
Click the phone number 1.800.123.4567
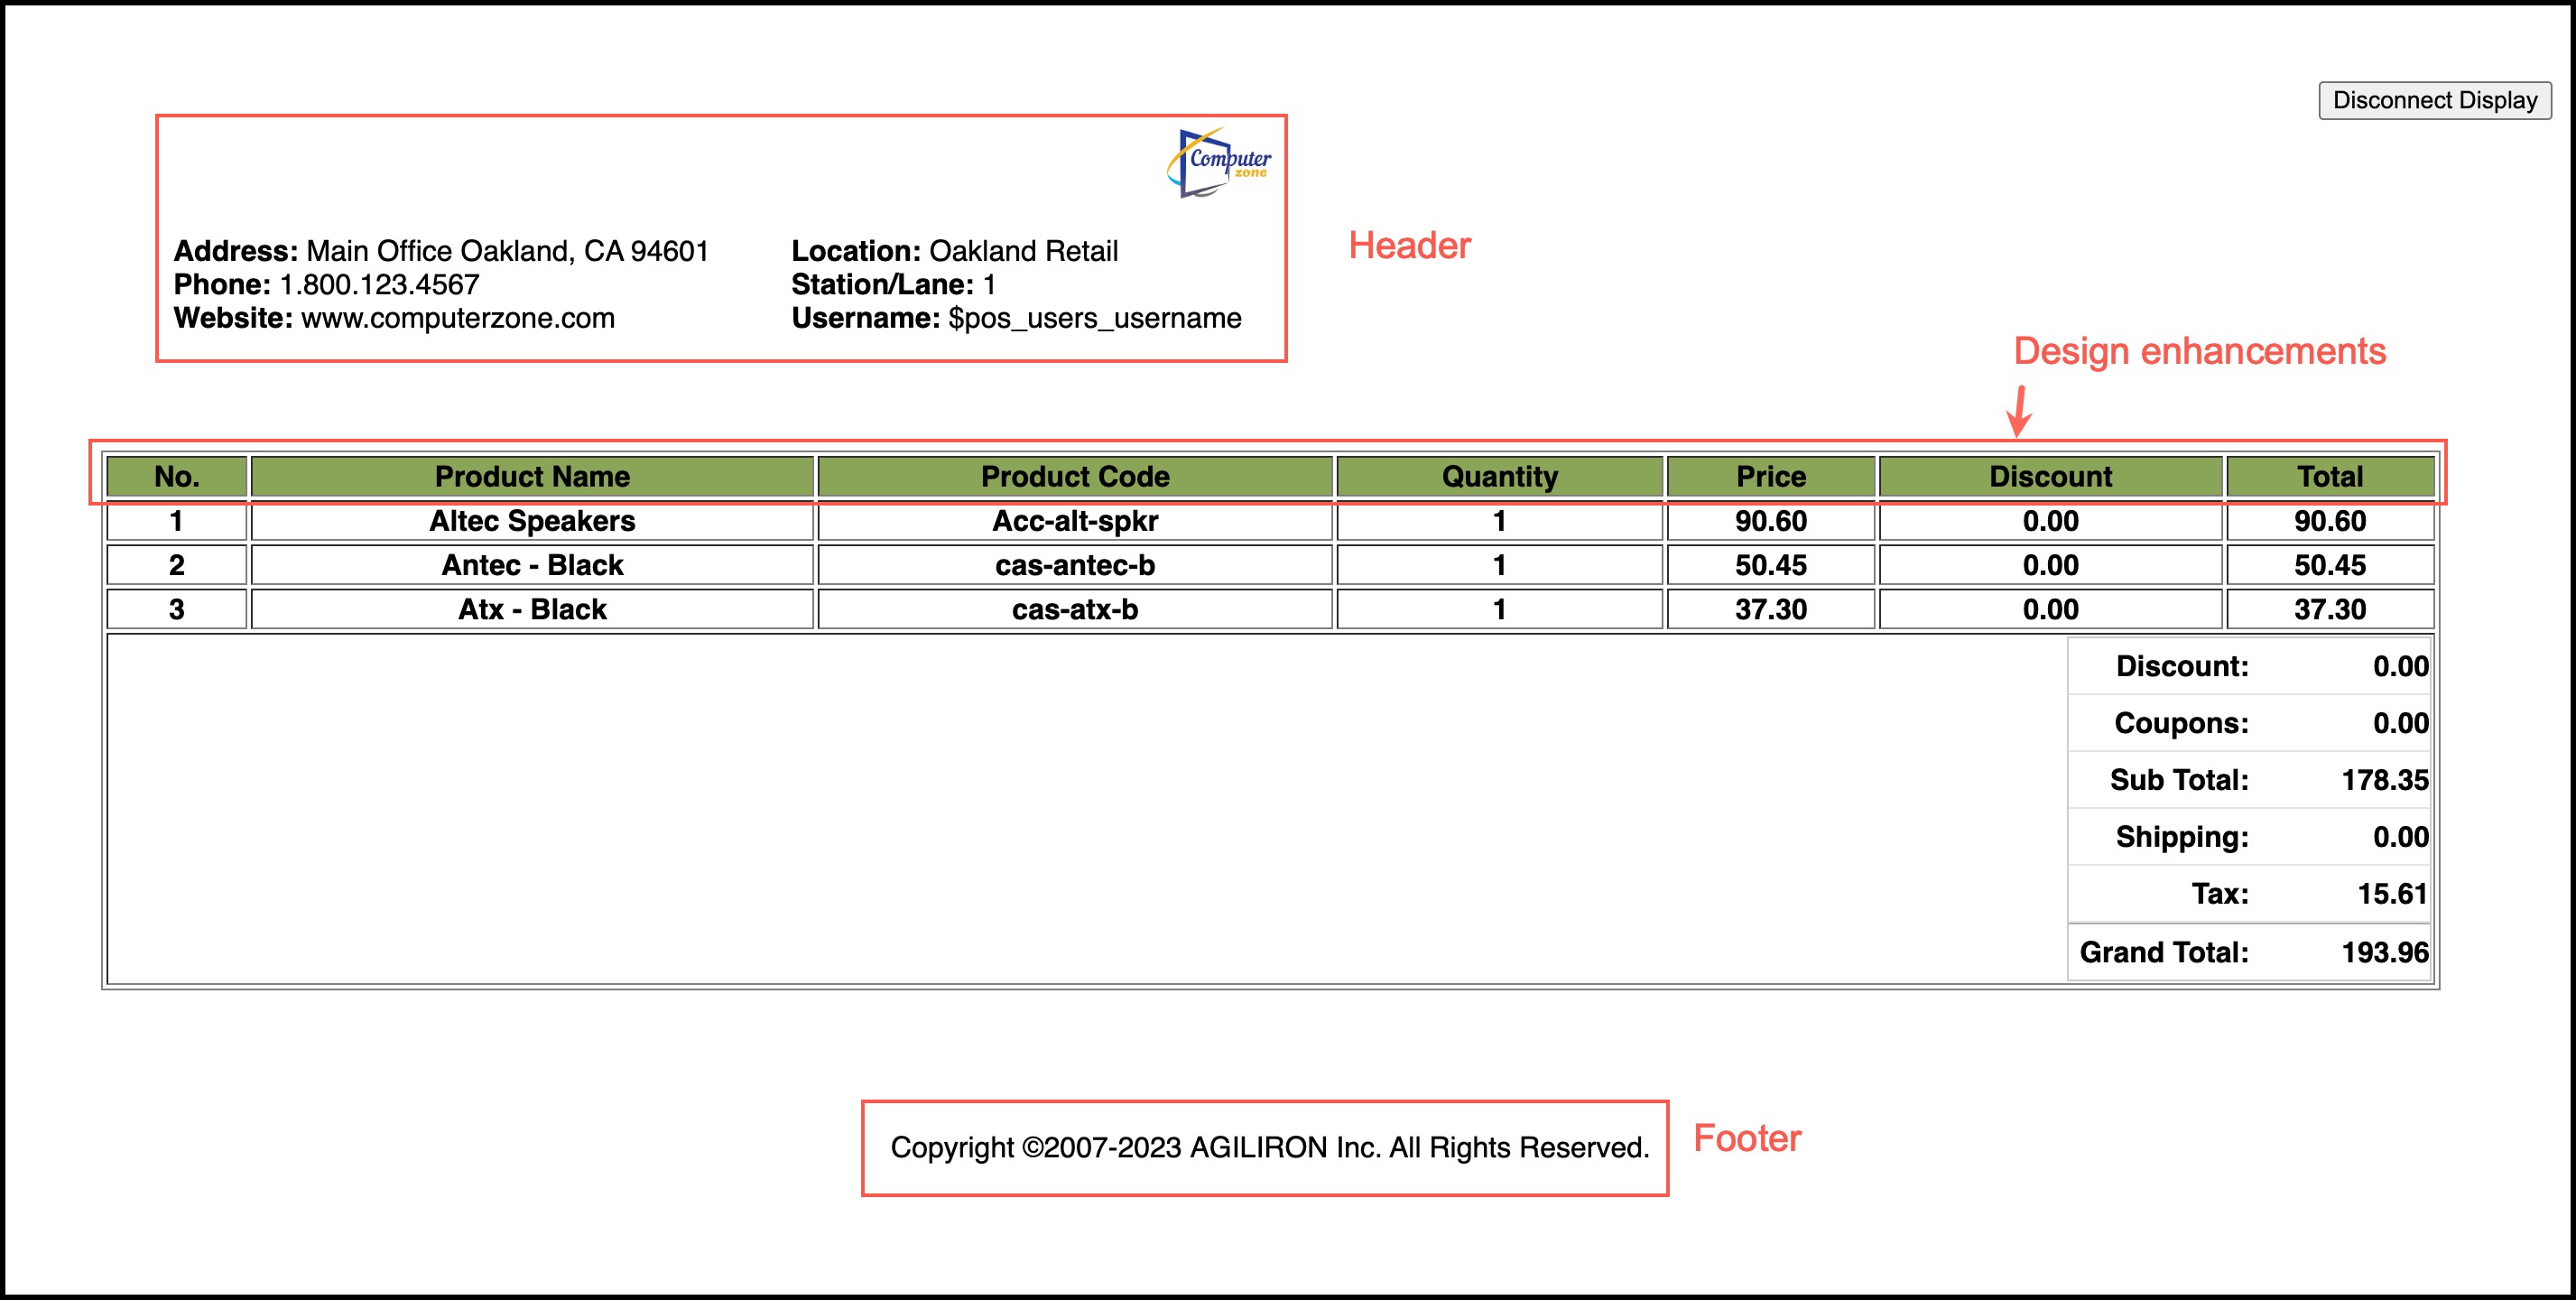coord(379,284)
